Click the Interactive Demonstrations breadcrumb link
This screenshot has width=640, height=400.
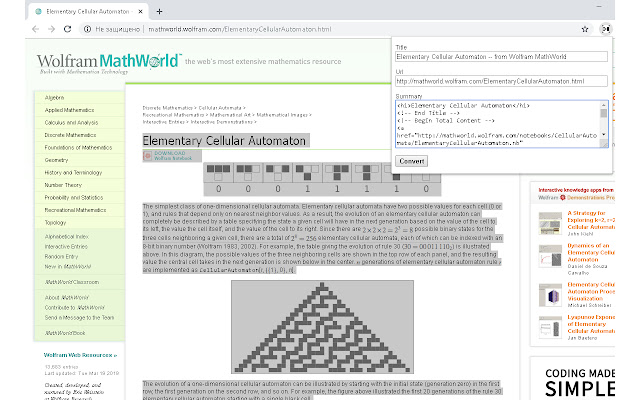click(x=222, y=122)
